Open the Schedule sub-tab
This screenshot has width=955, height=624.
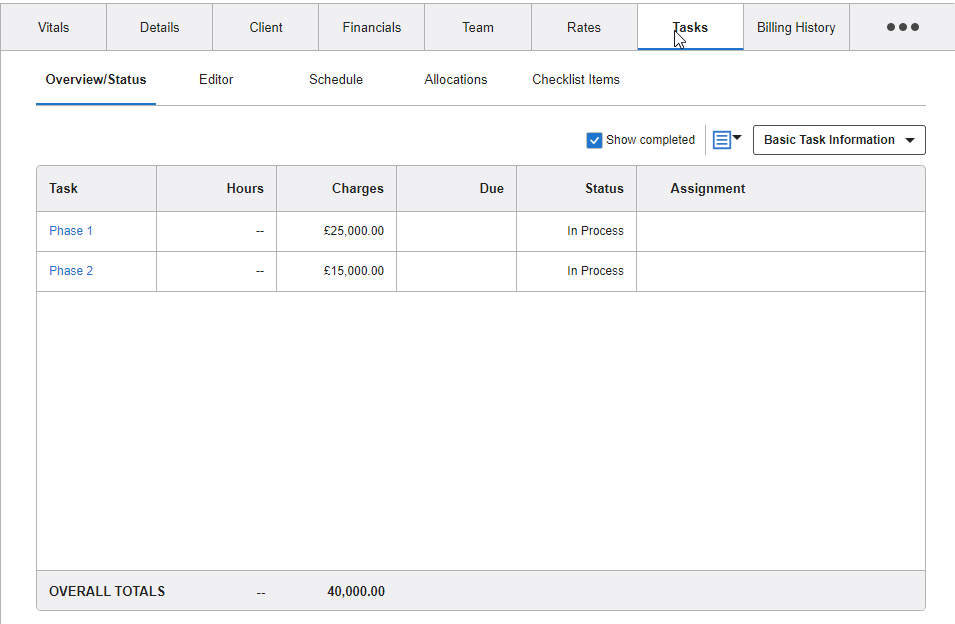[336, 80]
